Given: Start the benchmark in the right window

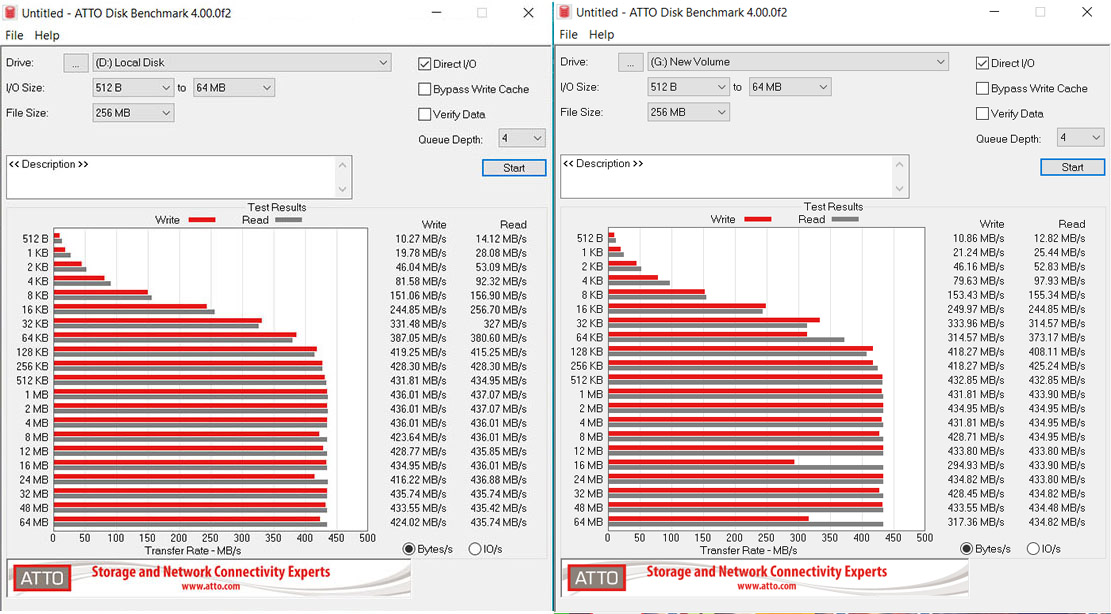Looking at the screenshot, I should 1072,167.
